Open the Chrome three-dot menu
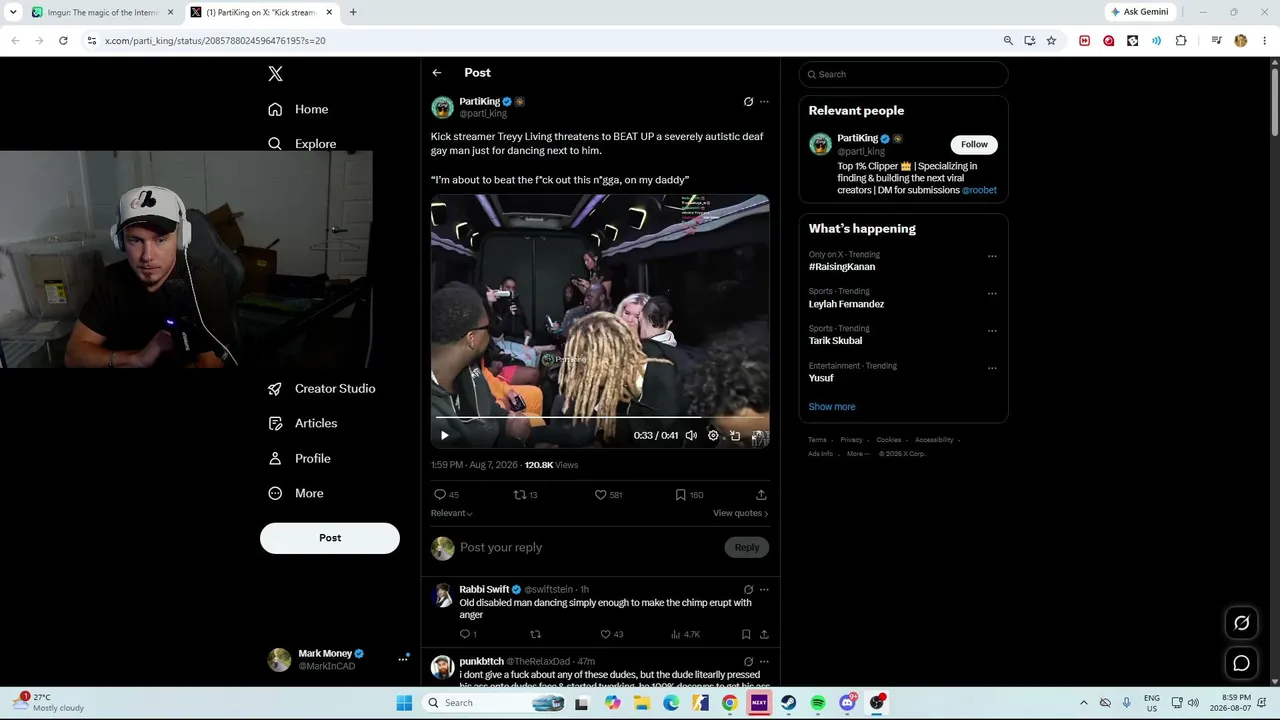 (1265, 41)
